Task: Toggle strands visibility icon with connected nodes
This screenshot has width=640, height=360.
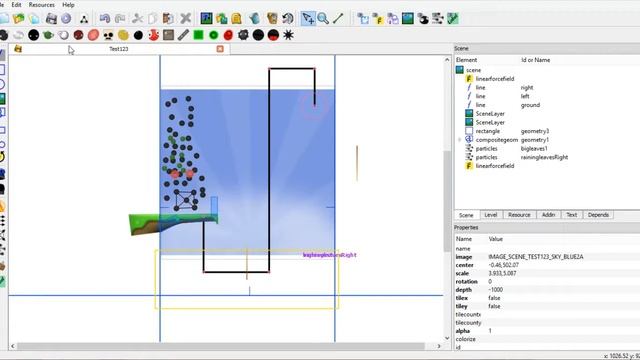Action: coord(438,18)
